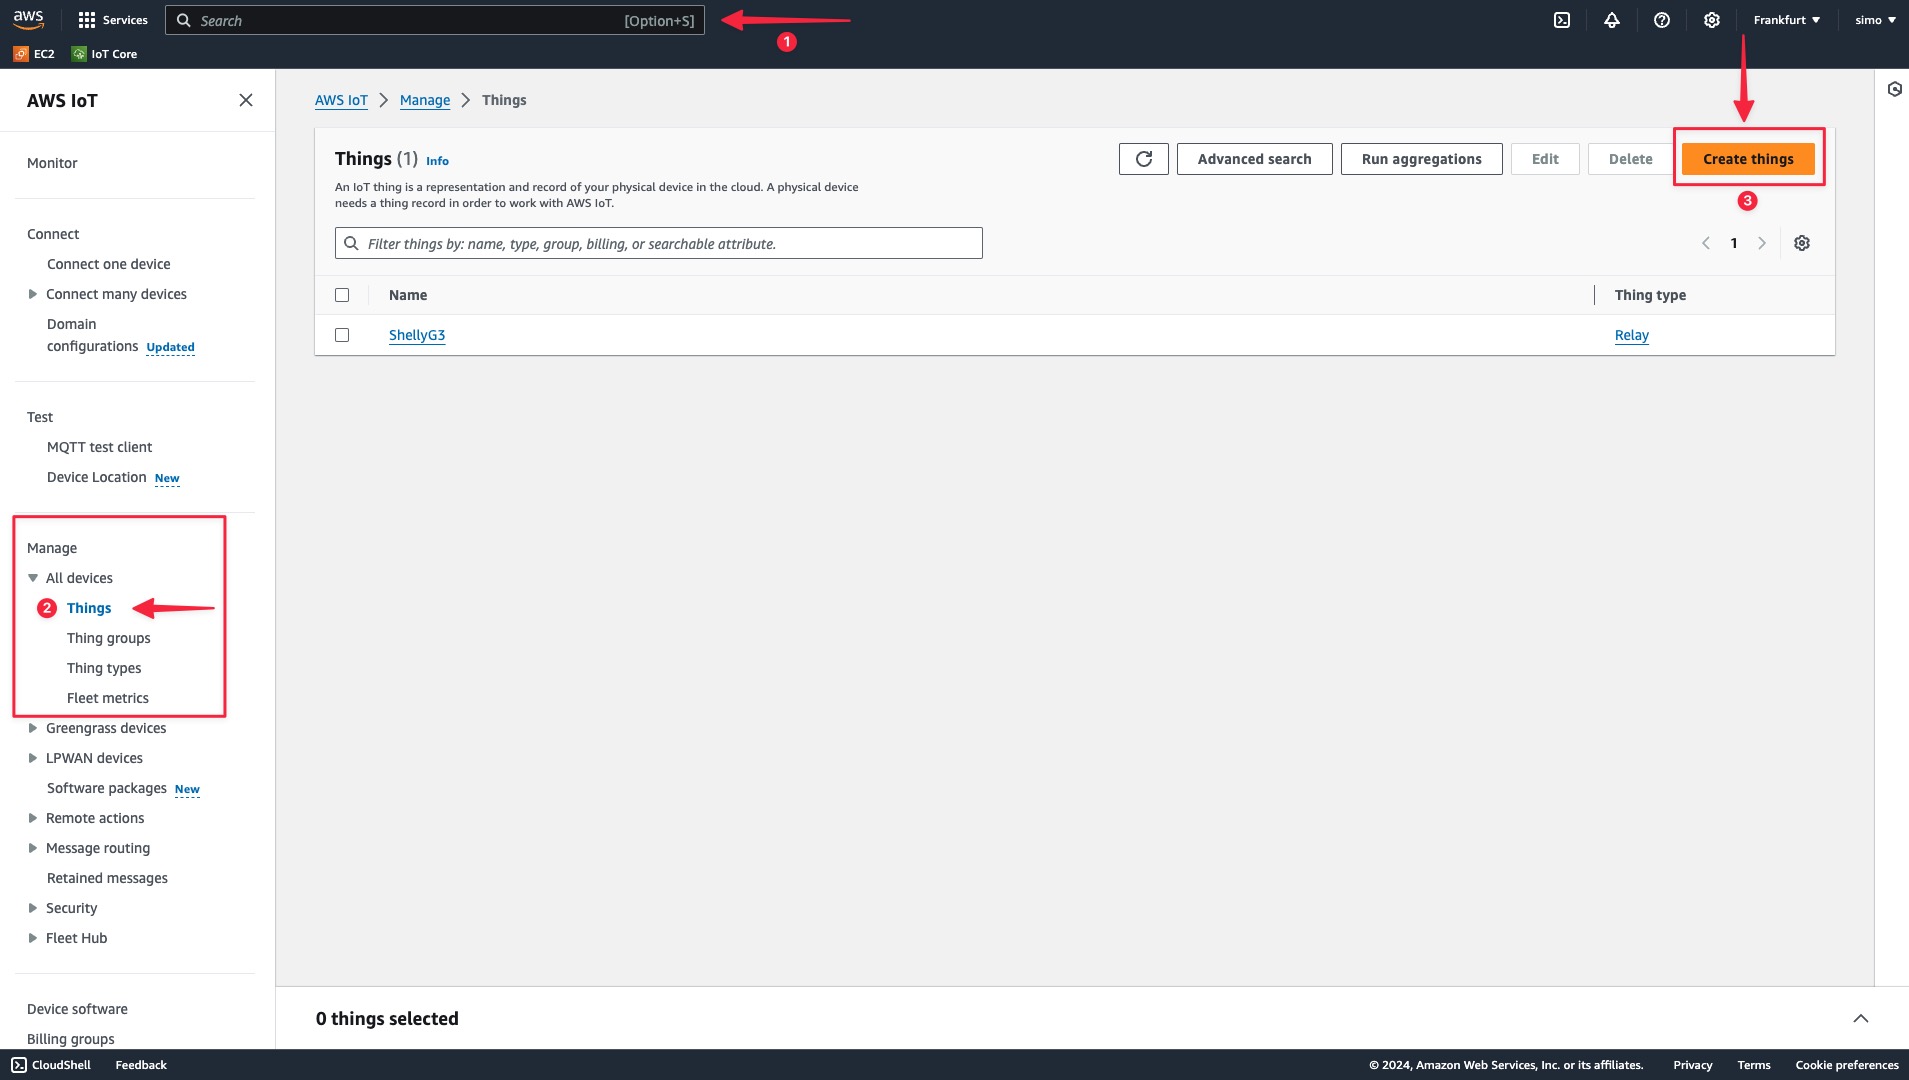This screenshot has height=1080, width=1909.
Task: Select the ShellyG3 row checkbox
Action: 342,335
